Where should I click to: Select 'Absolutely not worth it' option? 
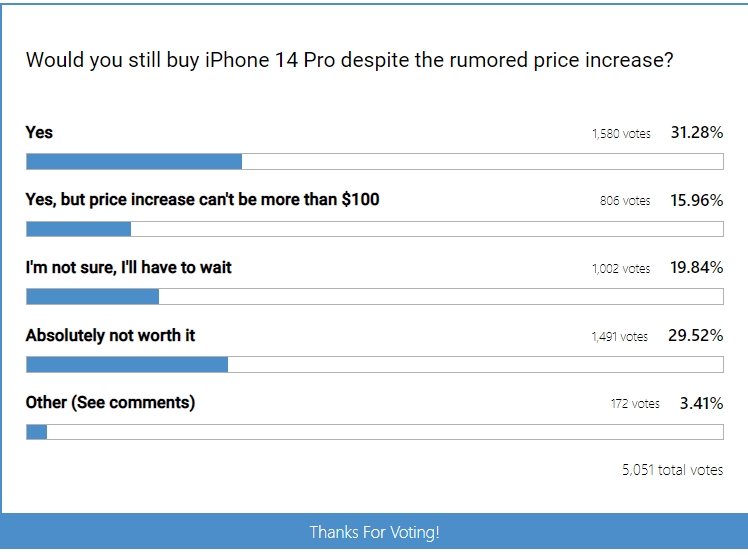pos(110,335)
